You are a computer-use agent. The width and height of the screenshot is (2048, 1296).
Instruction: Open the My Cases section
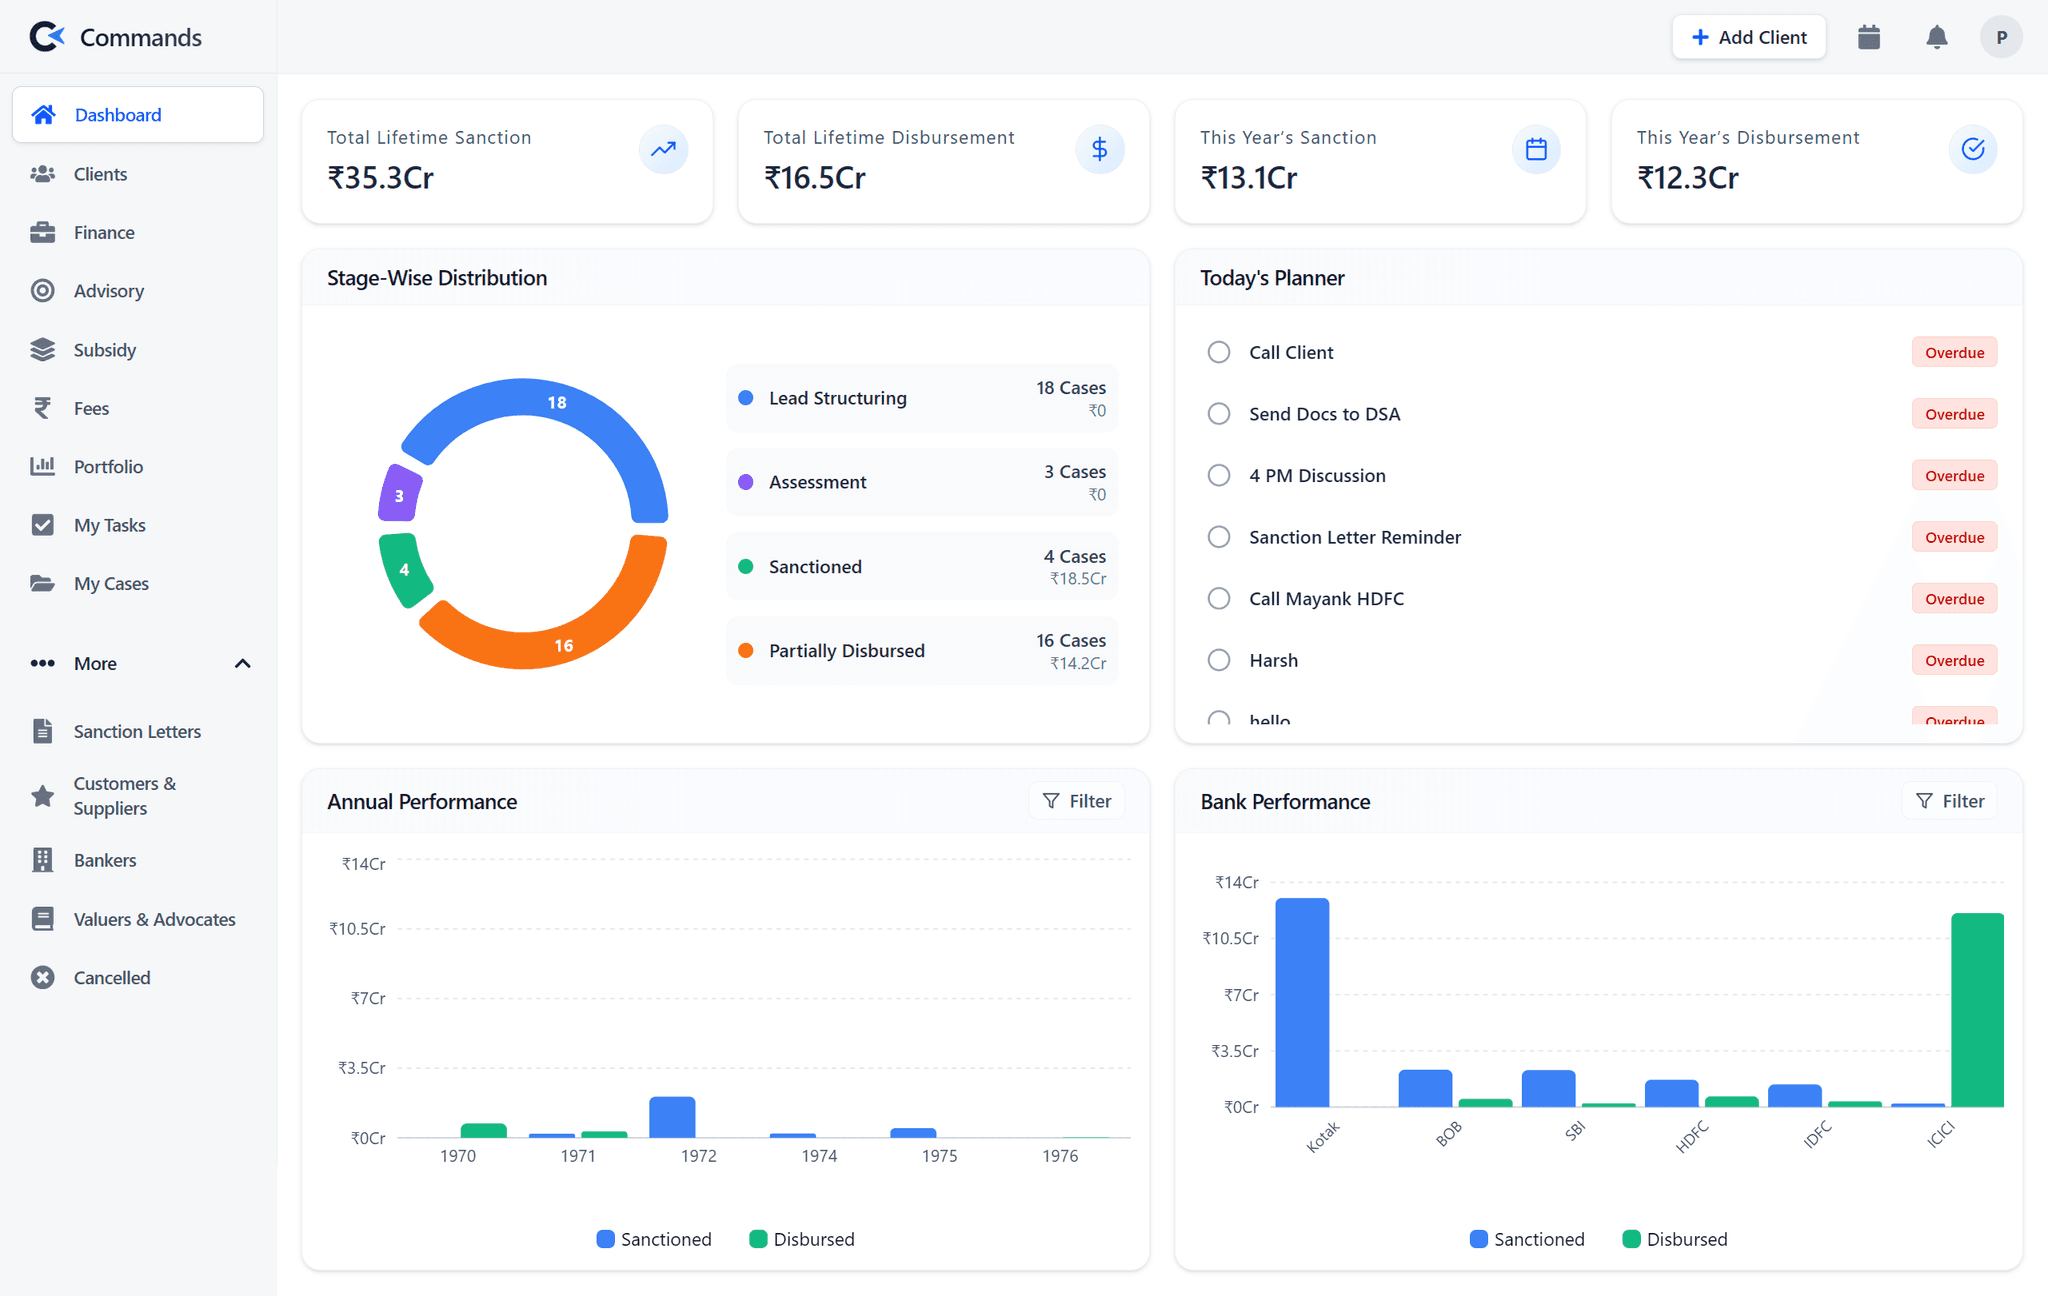click(x=112, y=583)
